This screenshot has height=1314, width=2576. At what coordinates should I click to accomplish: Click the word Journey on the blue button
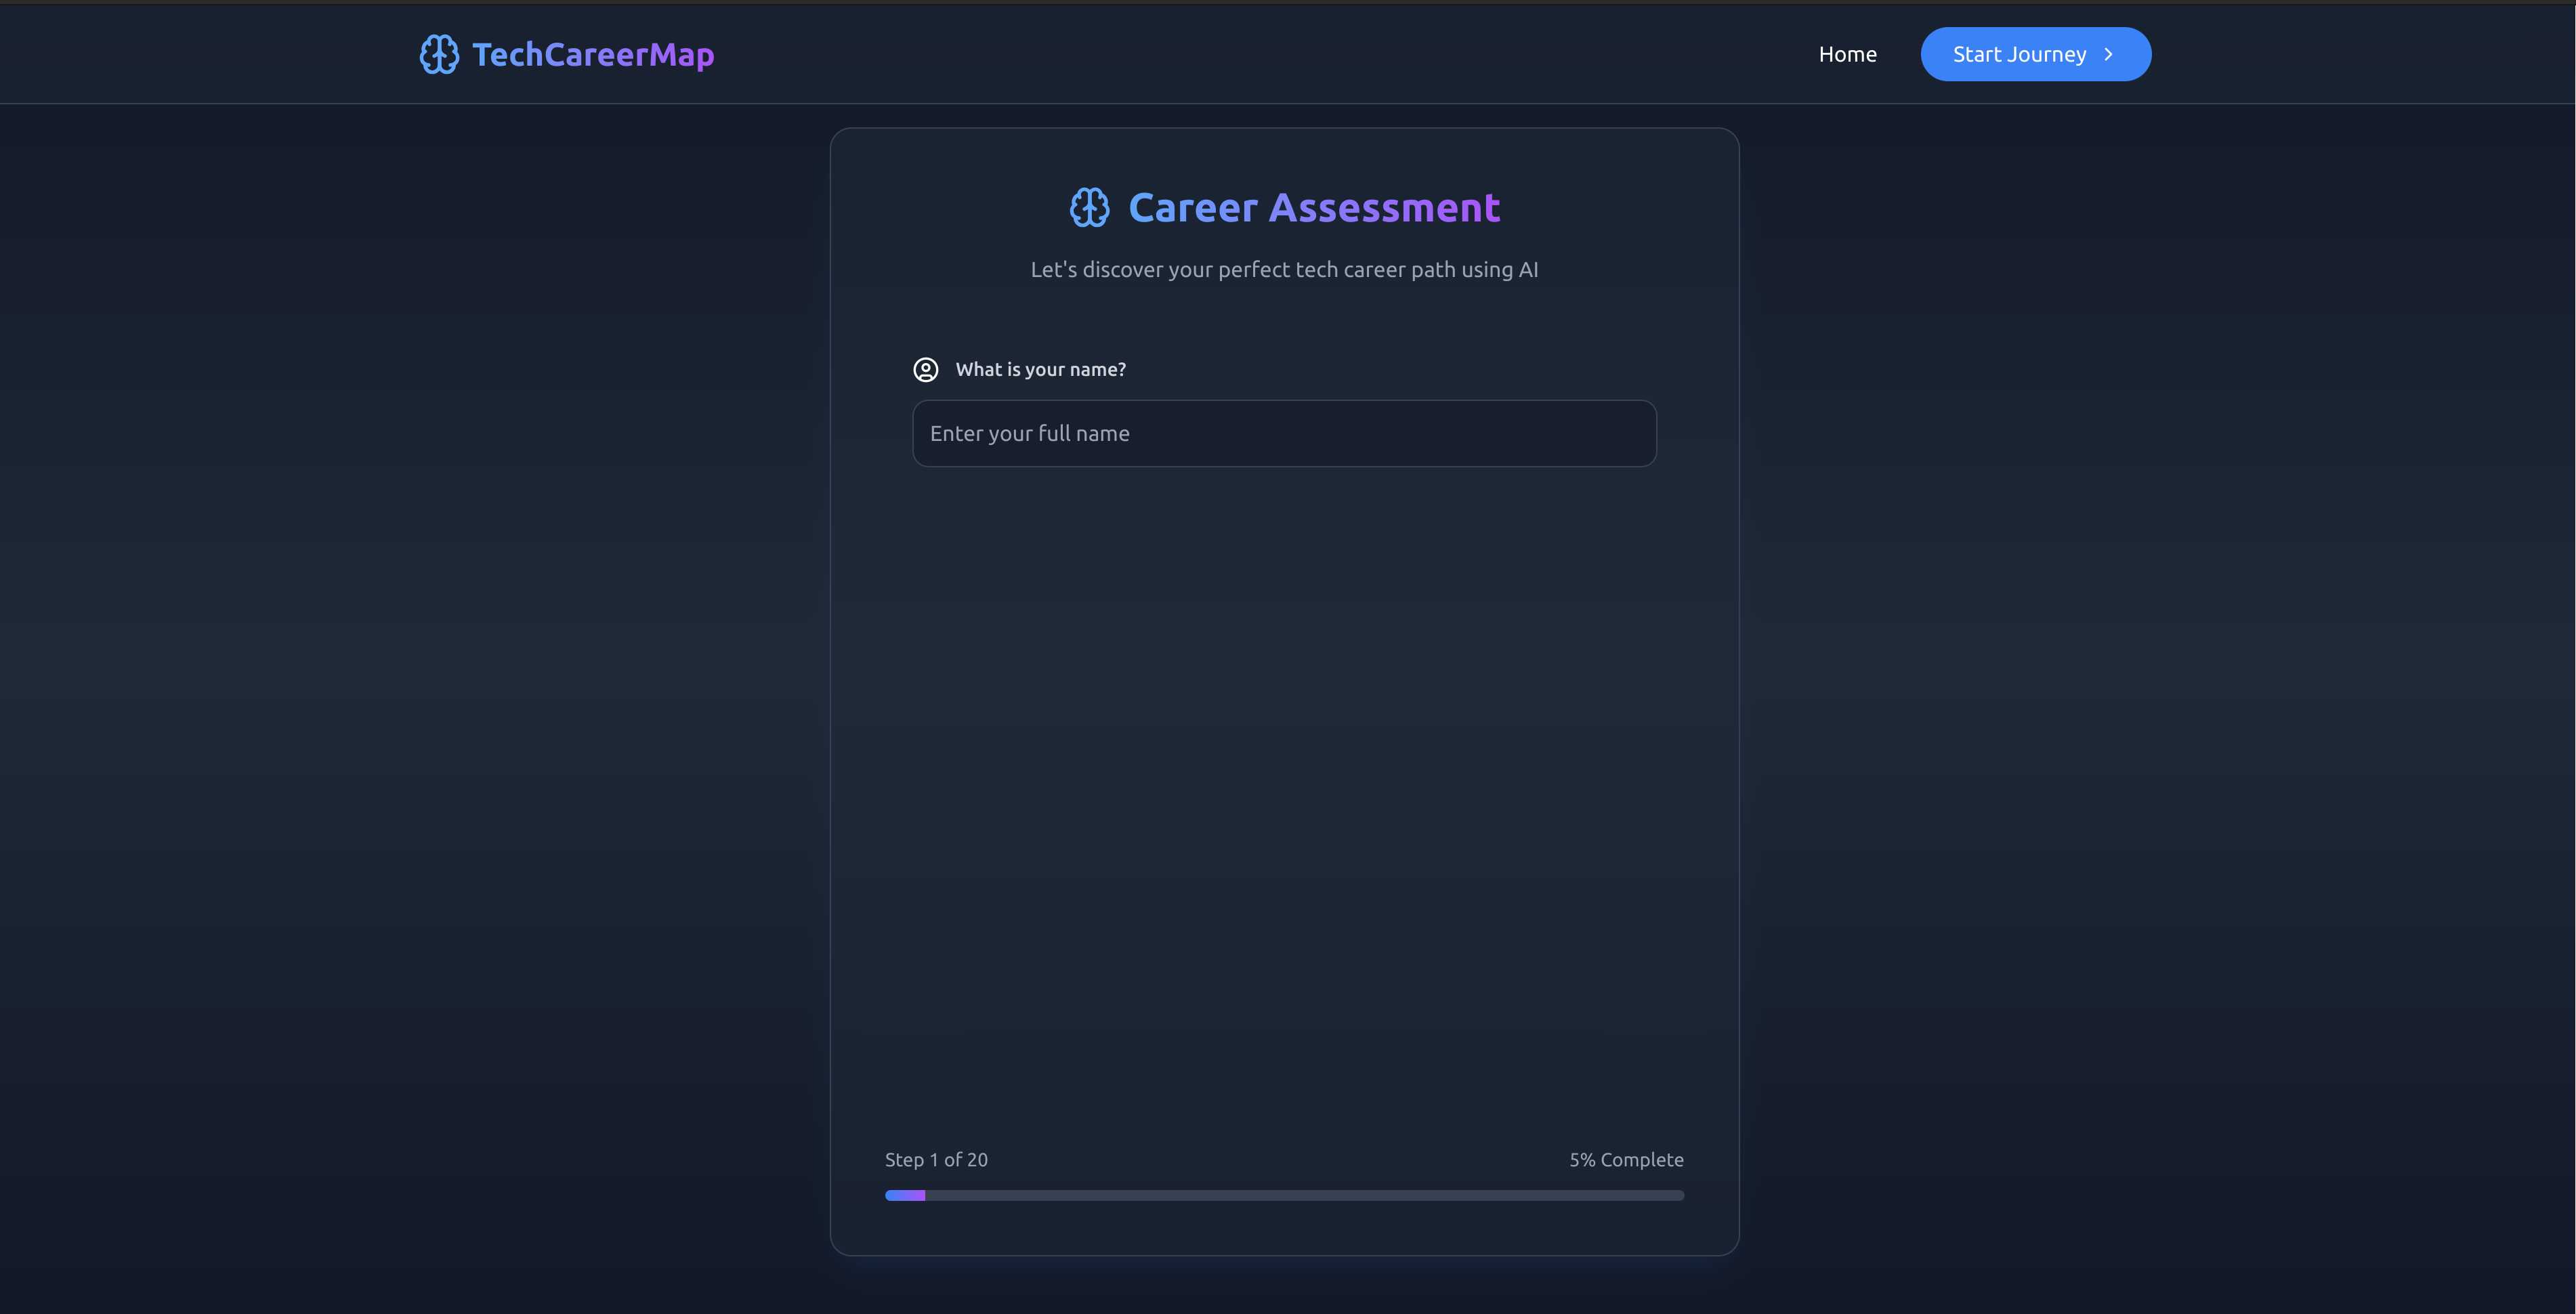[x=2046, y=54]
